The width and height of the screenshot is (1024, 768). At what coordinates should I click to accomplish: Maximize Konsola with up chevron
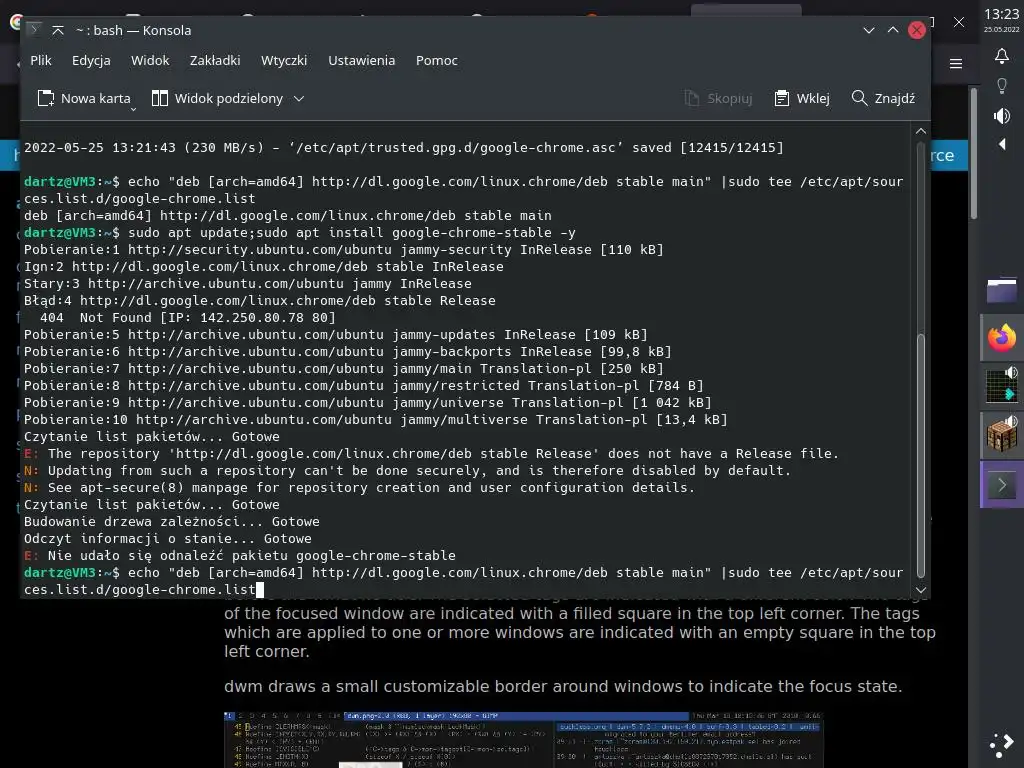(x=893, y=30)
